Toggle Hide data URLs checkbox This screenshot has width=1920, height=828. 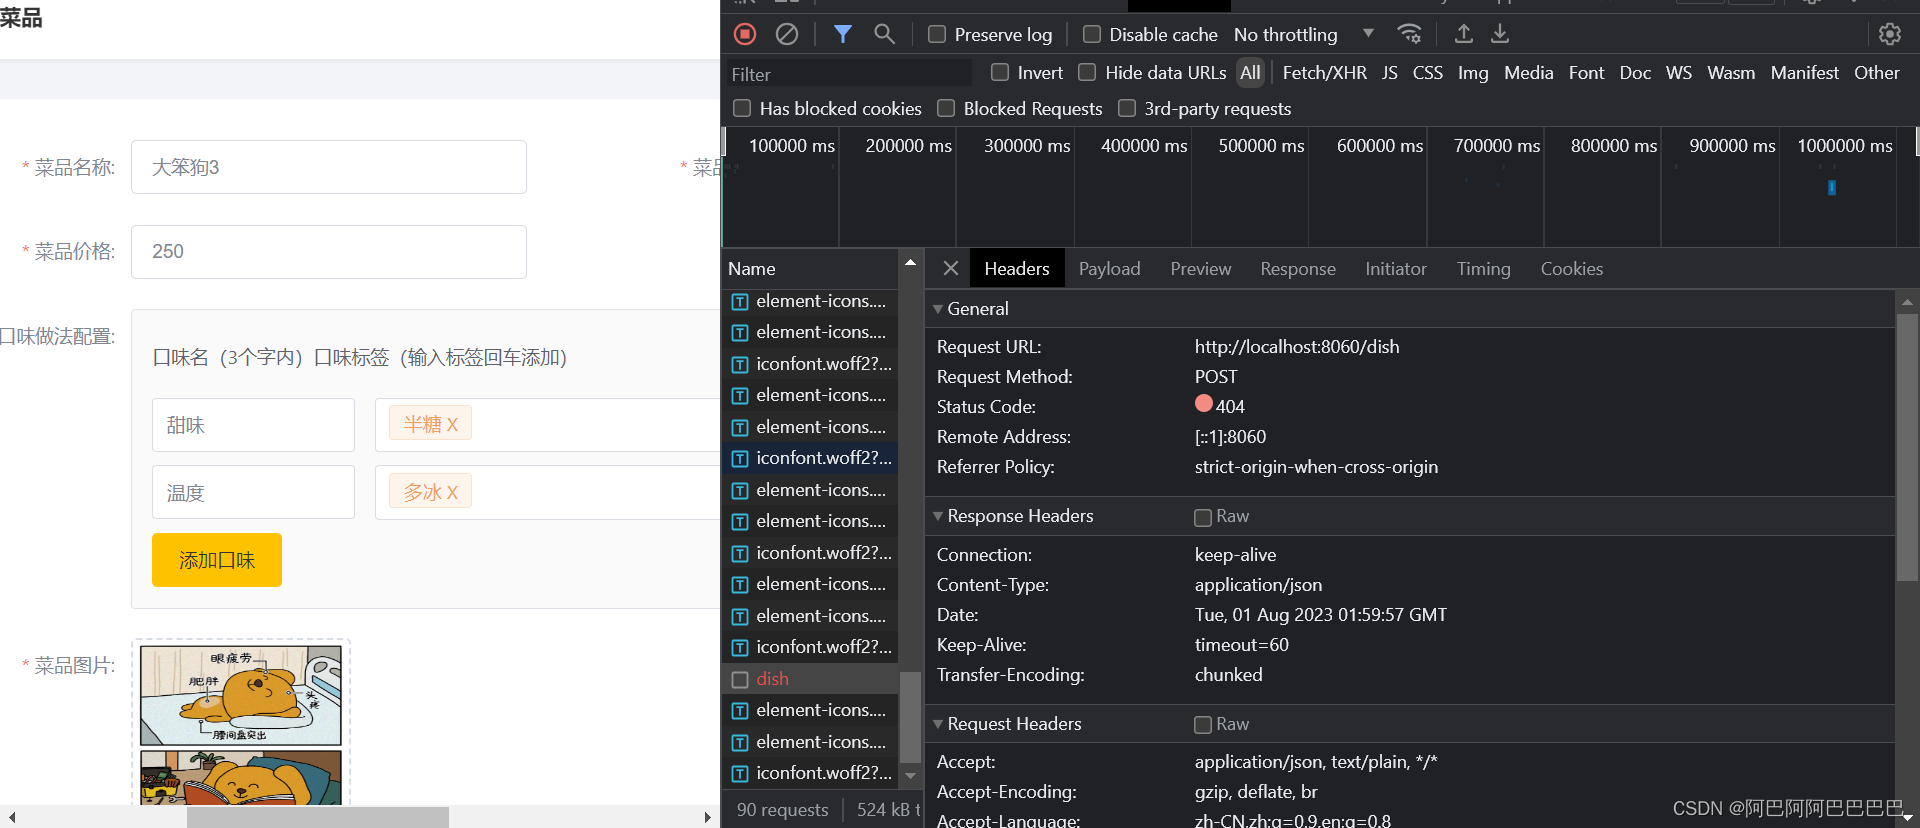(1087, 72)
